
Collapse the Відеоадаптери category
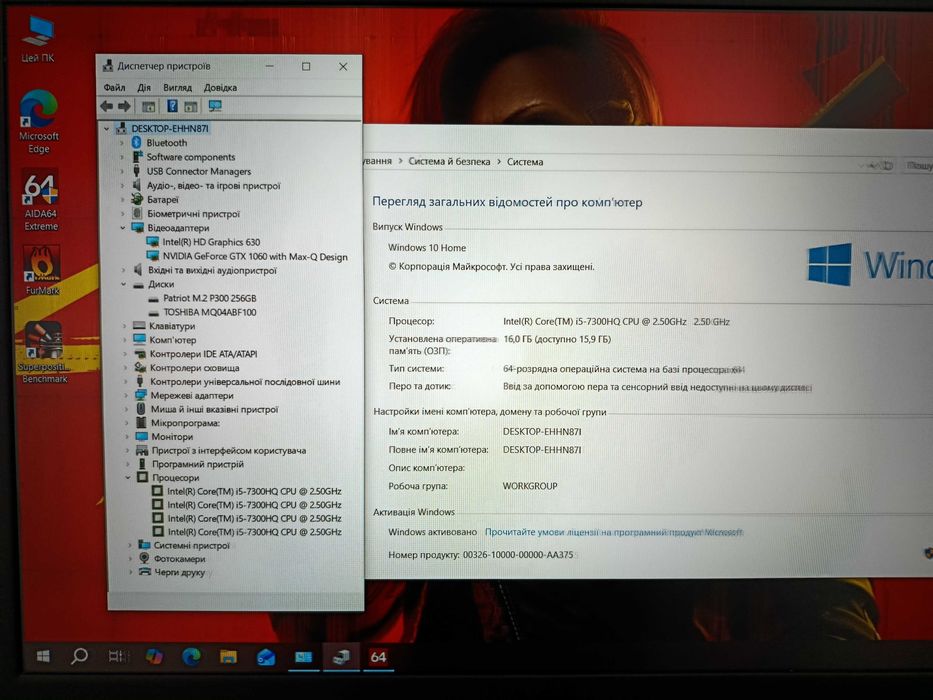pyautogui.click(x=123, y=228)
